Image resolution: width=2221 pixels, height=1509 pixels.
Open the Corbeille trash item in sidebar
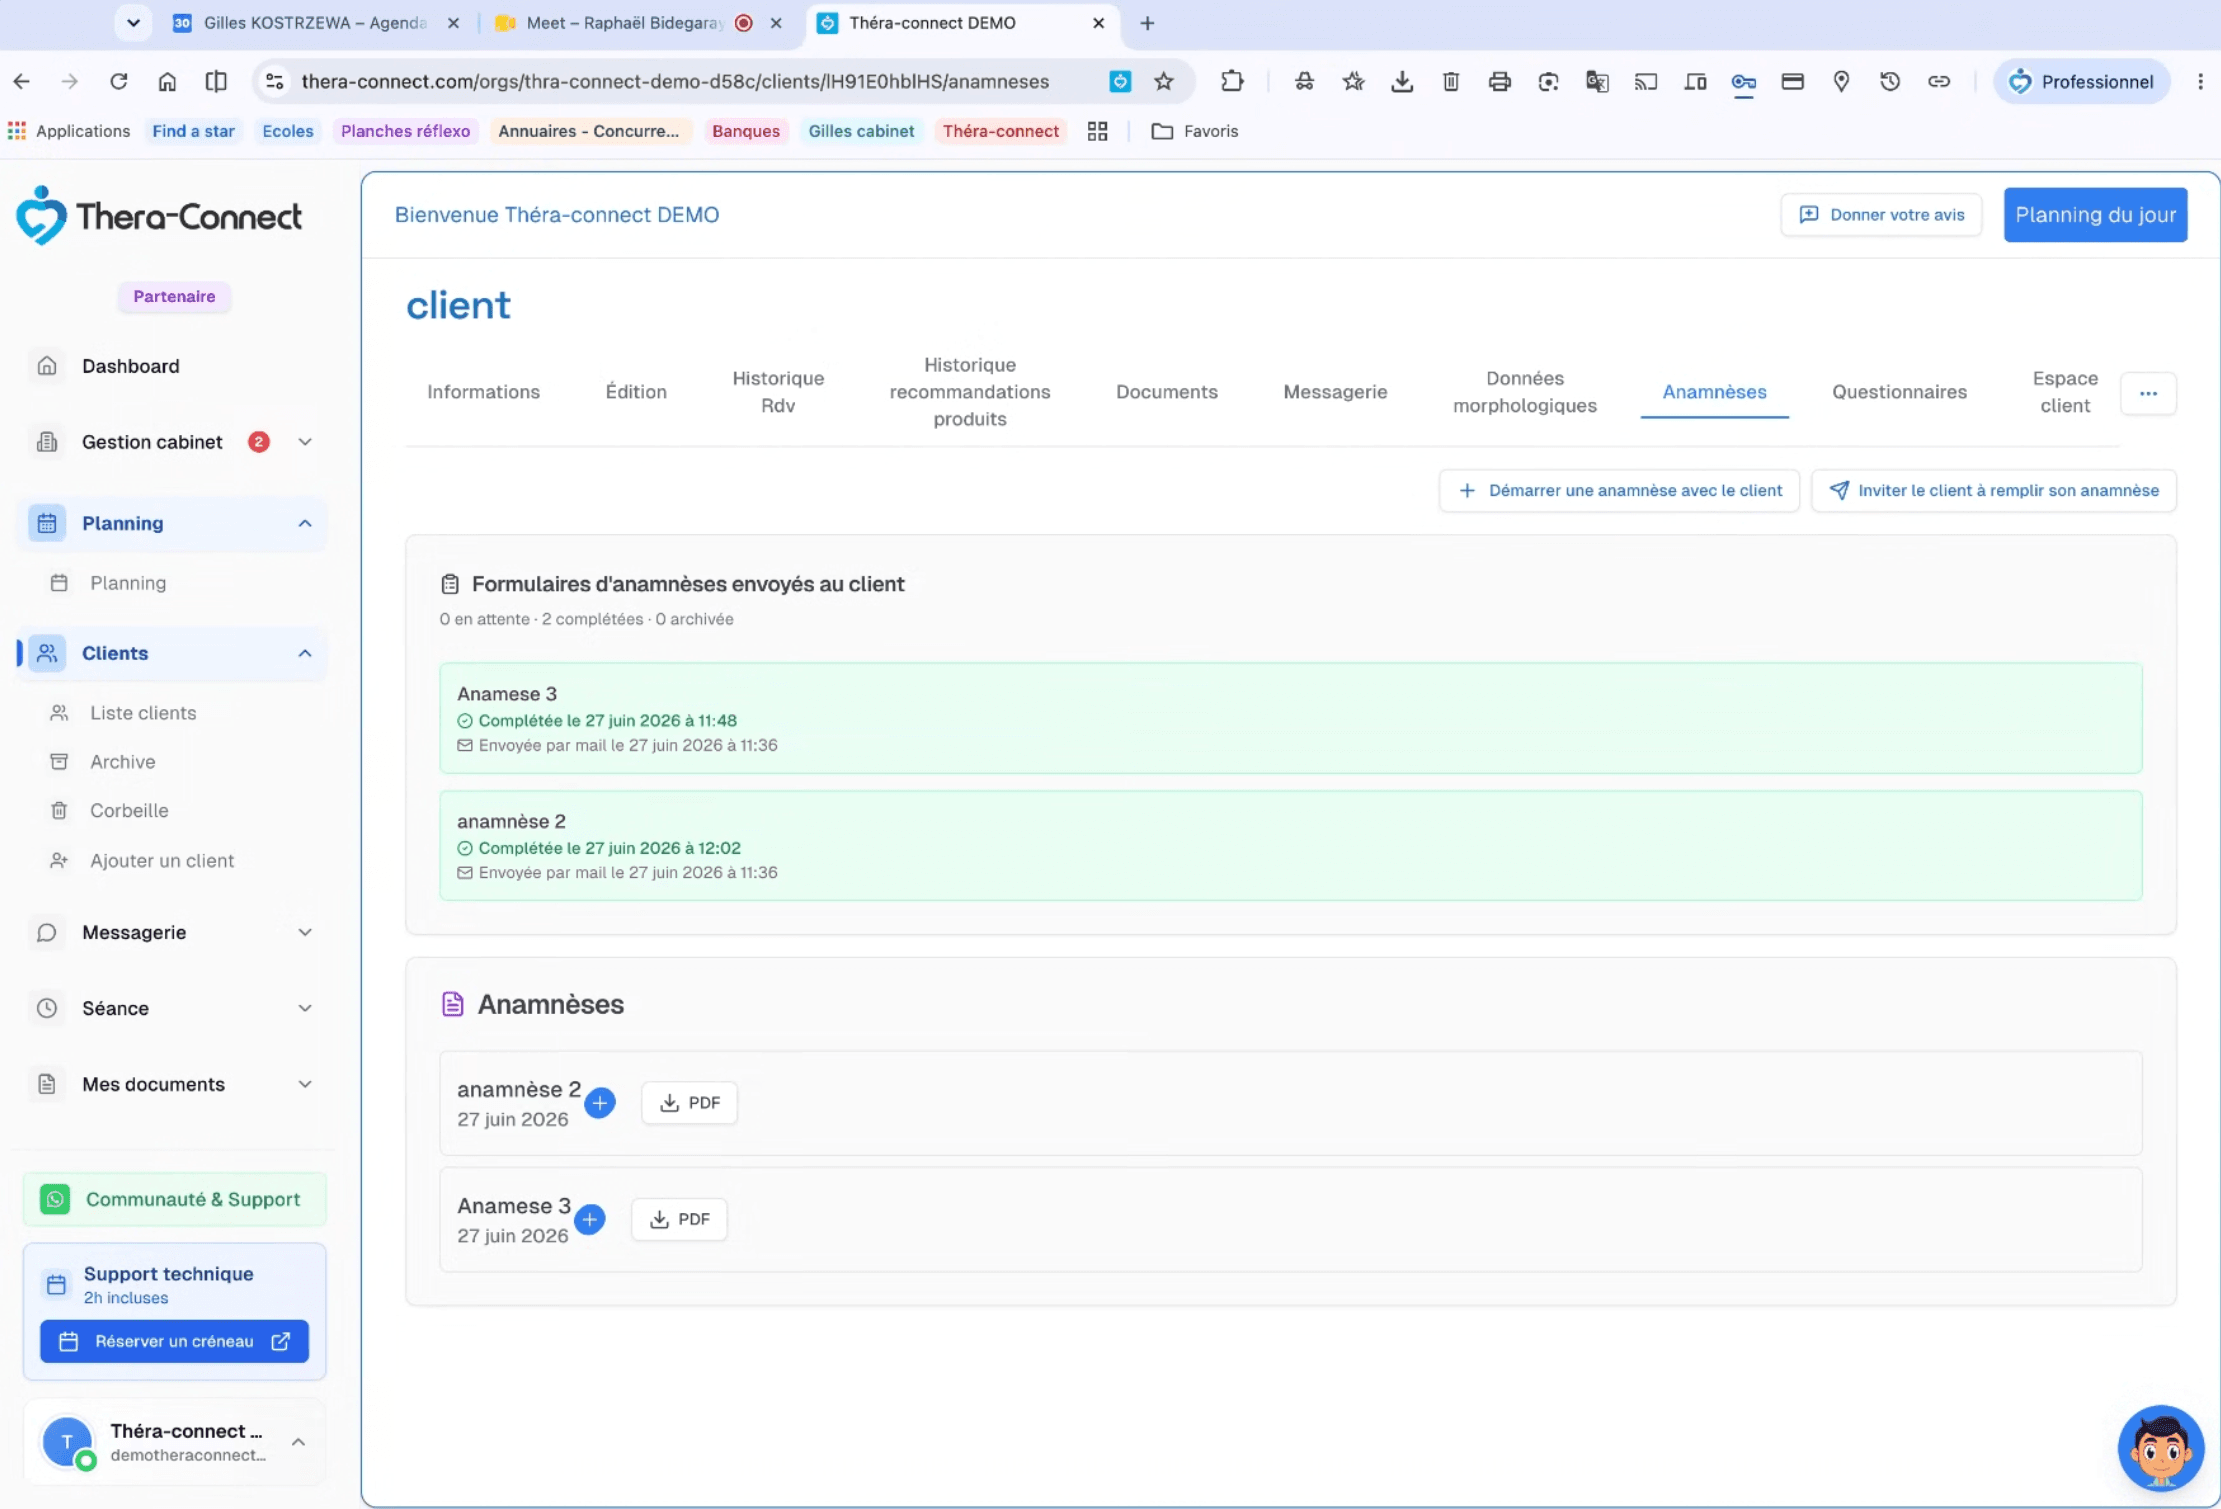click(x=129, y=810)
